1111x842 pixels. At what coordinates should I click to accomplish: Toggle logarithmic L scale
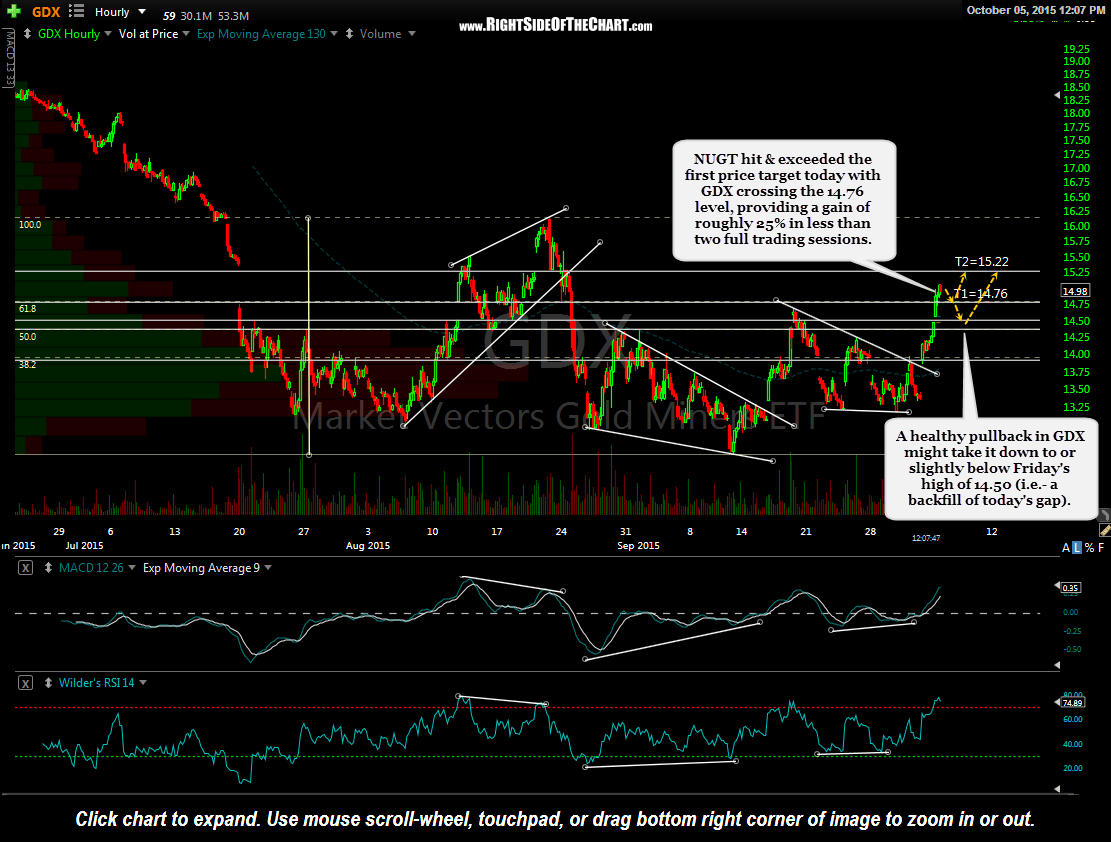point(1077,547)
